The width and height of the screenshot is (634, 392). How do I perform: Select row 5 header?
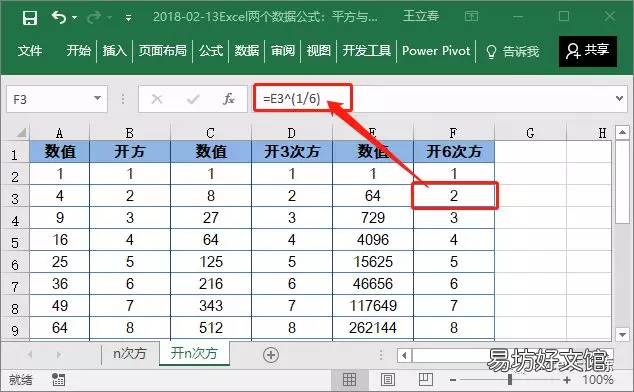15,242
